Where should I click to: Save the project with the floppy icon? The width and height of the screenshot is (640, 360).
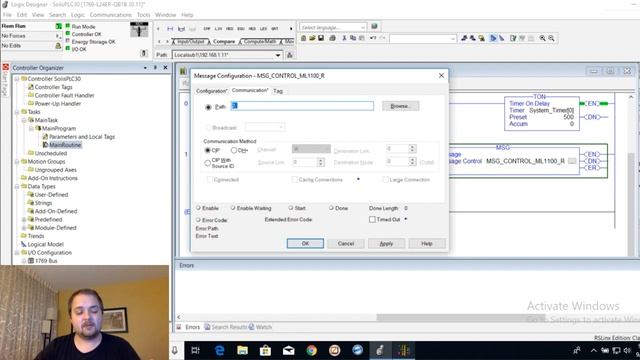(321, 38)
